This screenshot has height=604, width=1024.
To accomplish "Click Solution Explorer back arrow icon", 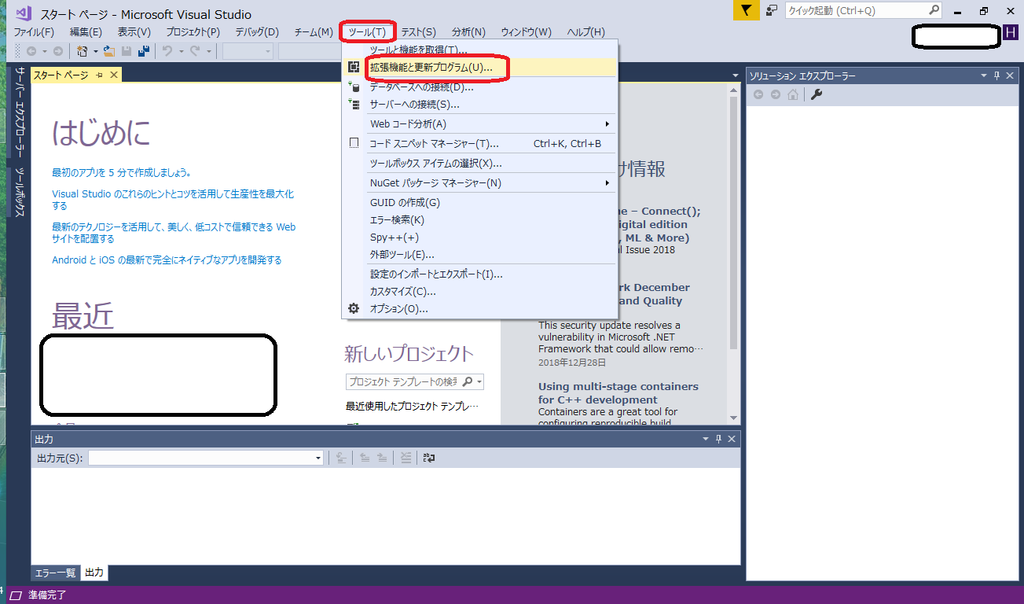I will (758, 95).
